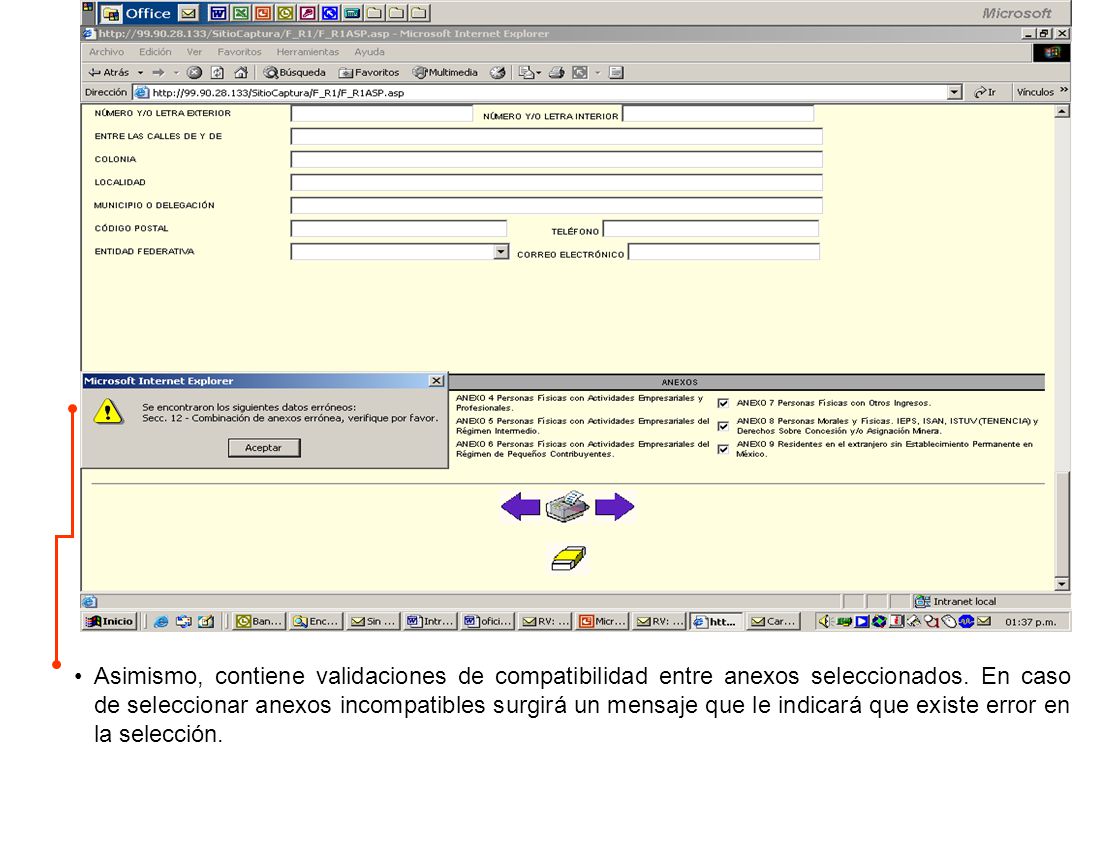Toggle the ANEXO 9 checkbox
This screenshot has width=1116, height=860.
pyautogui.click(x=723, y=449)
